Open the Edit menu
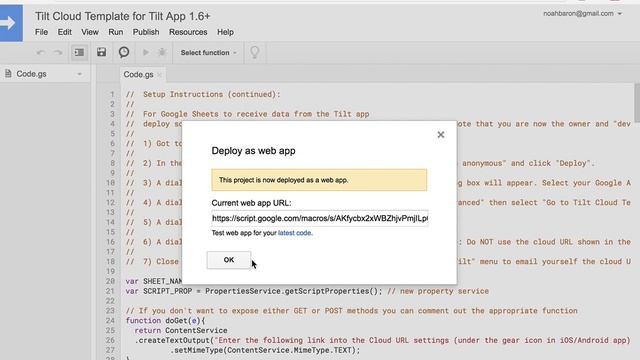Image resolution: width=640 pixels, height=360 pixels. (64, 32)
